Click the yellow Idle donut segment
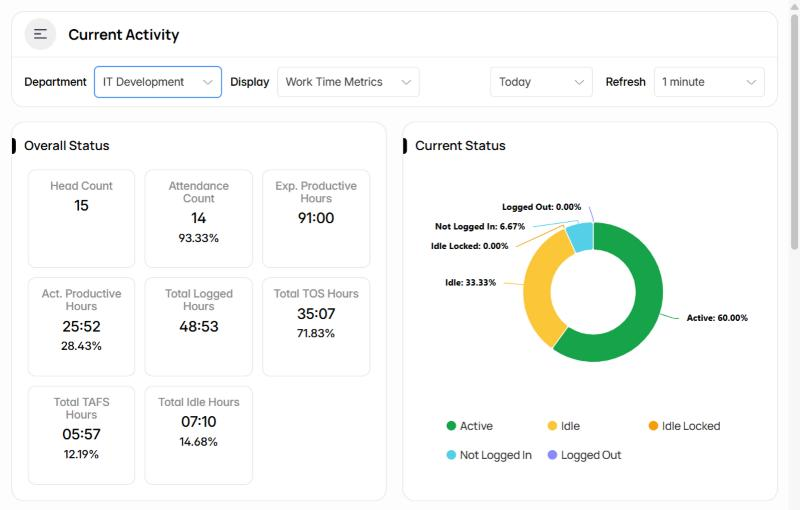Image resolution: width=800 pixels, height=510 pixels. 542,288
